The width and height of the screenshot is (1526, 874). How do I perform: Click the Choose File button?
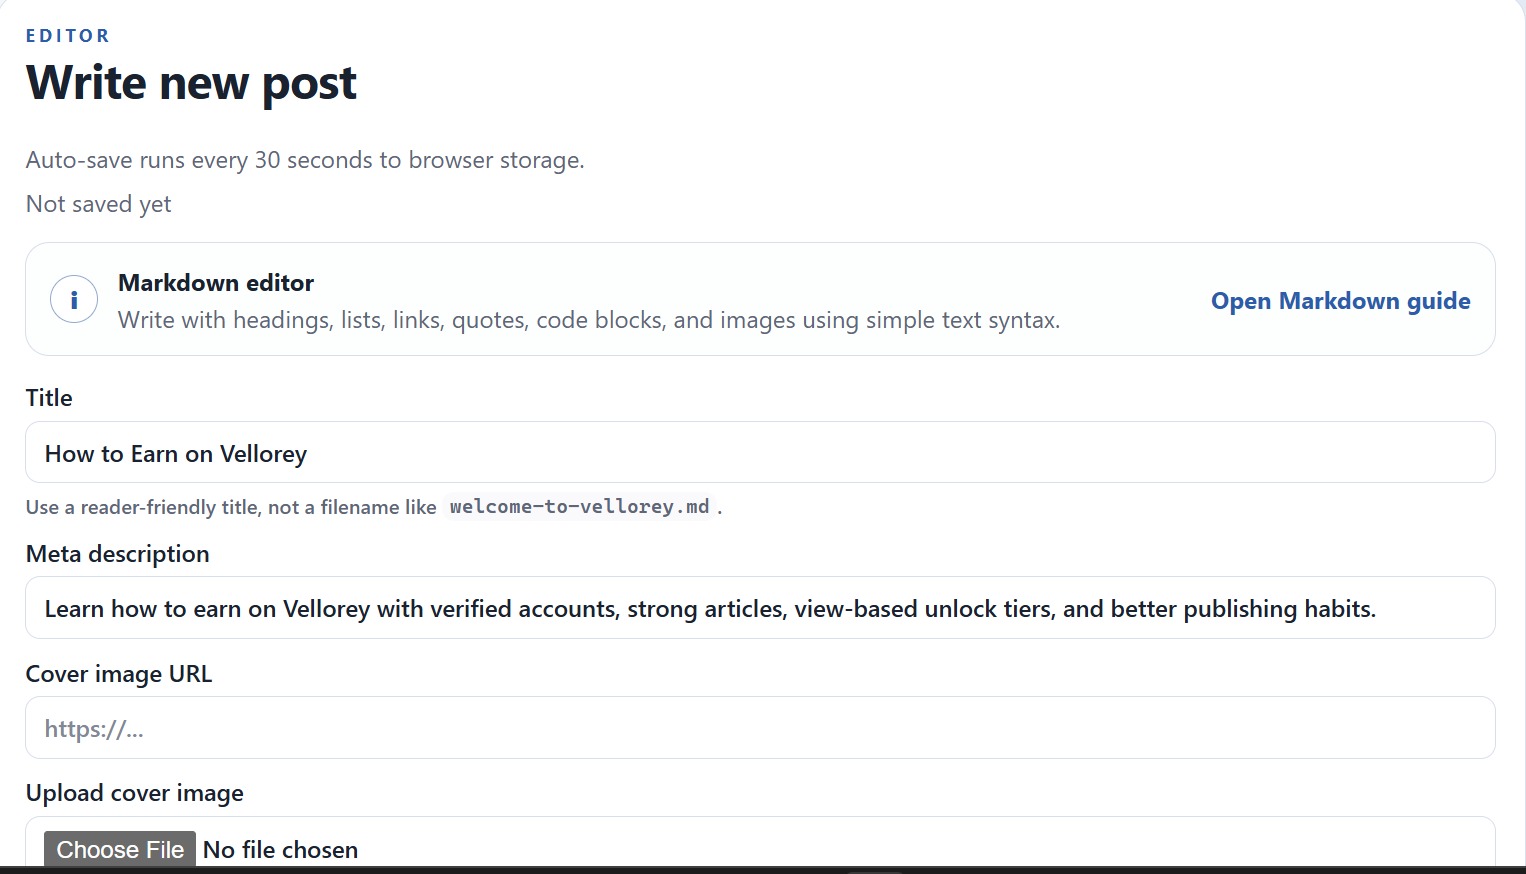tap(119, 849)
